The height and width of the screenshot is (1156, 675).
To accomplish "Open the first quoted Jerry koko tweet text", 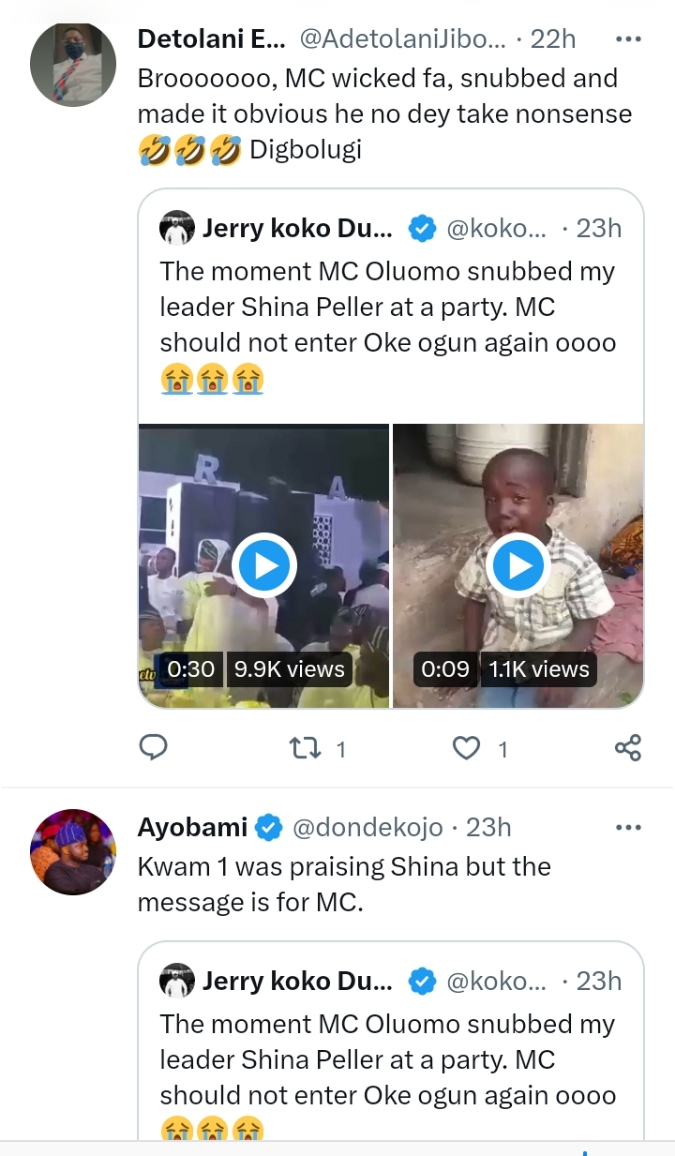I will click(387, 307).
